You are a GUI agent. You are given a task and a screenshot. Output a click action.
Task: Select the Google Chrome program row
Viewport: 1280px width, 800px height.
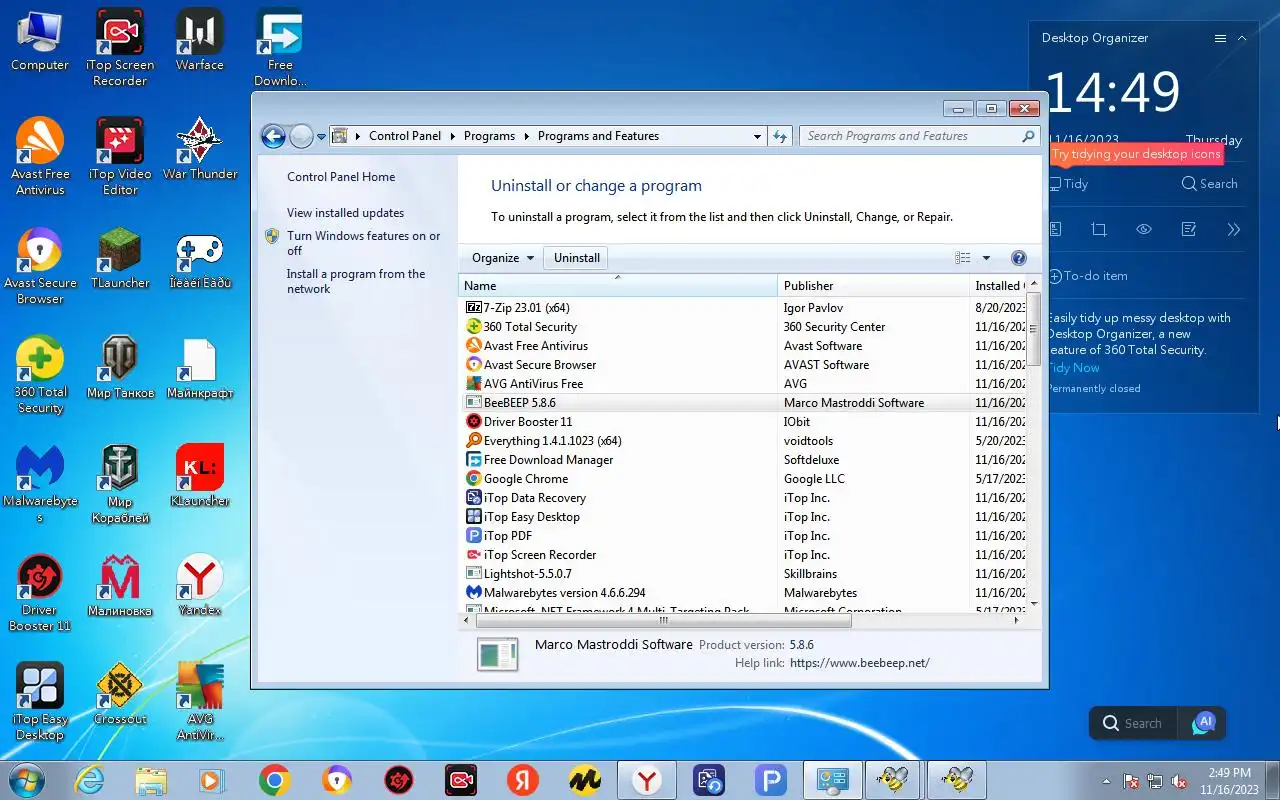pos(743,479)
